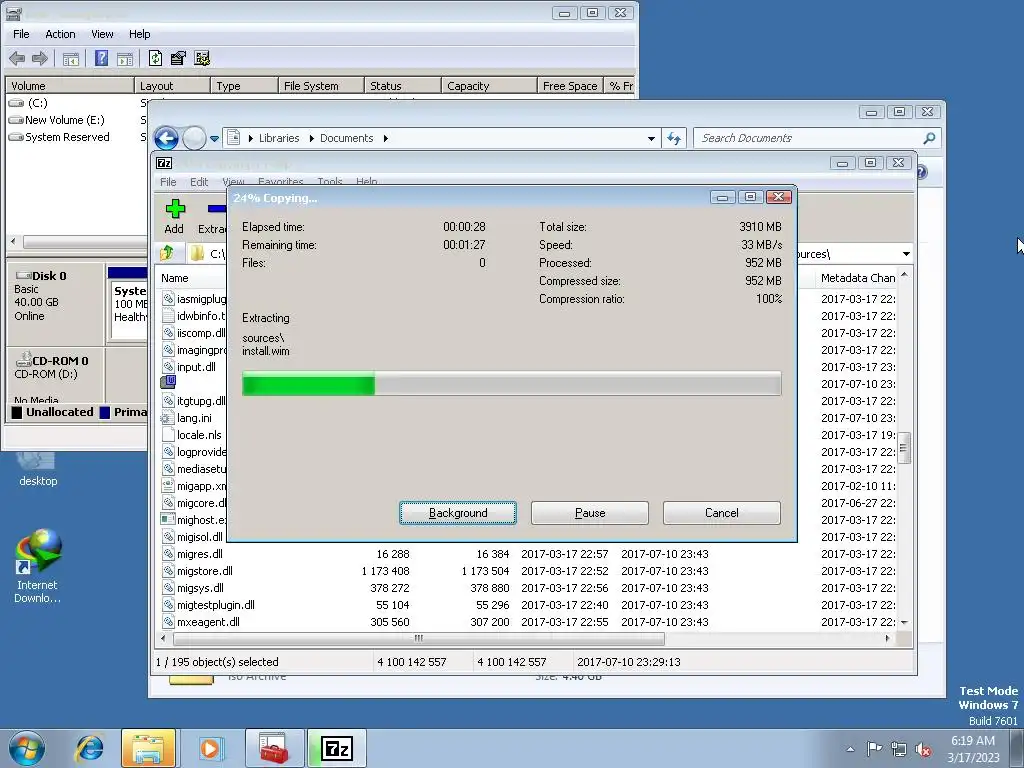This screenshot has width=1024, height=768.
Task: Click Disk Management forward arrow icon
Action: (40, 59)
